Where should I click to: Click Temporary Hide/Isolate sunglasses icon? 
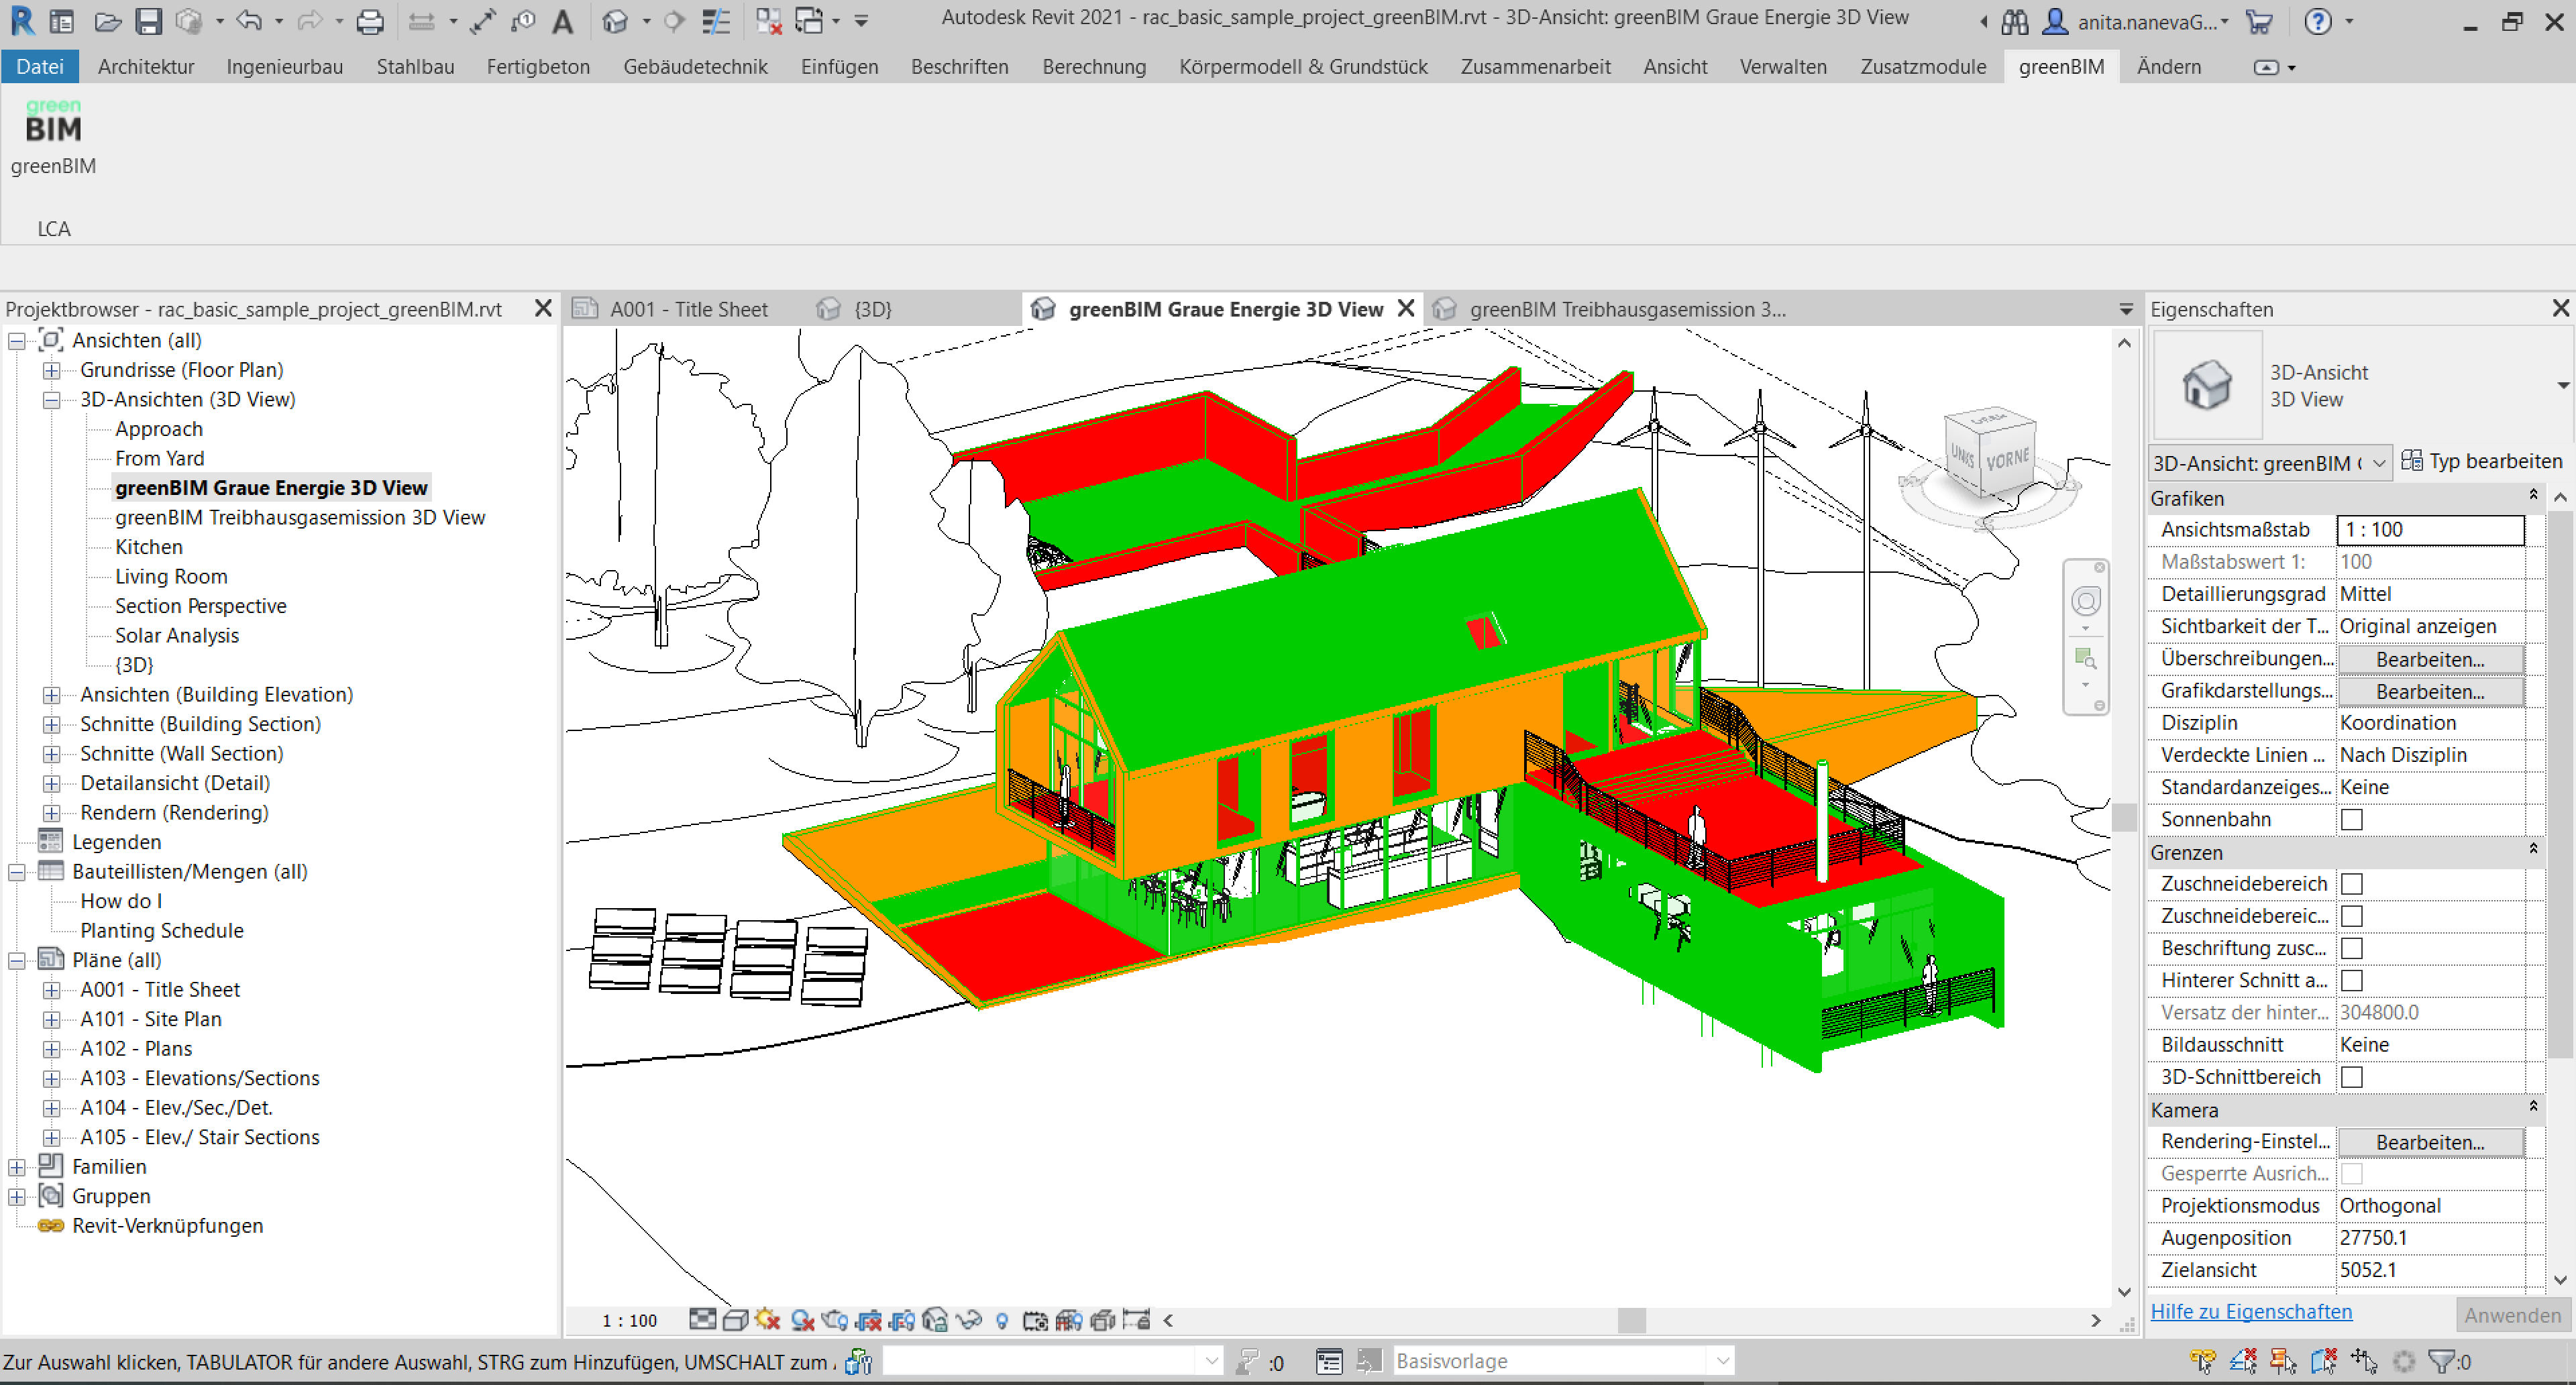tap(968, 1320)
